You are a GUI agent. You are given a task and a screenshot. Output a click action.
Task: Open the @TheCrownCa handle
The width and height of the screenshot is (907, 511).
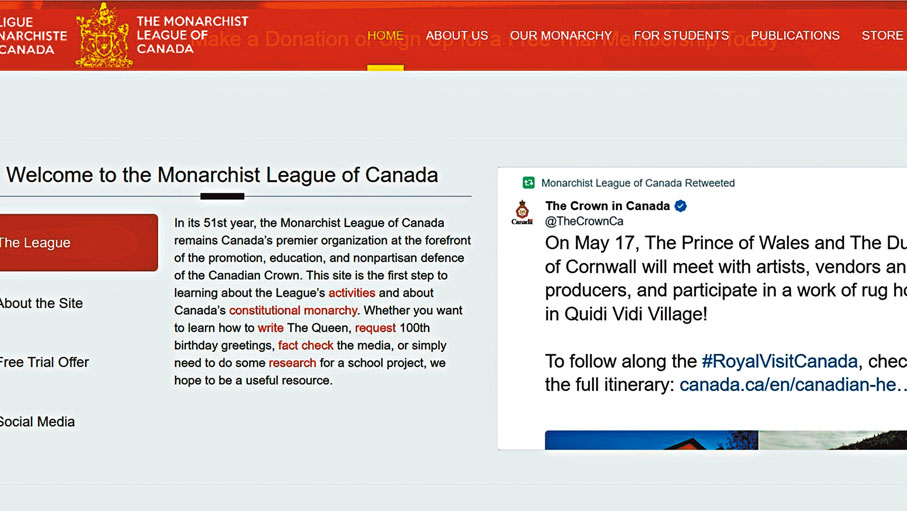pyautogui.click(x=584, y=222)
